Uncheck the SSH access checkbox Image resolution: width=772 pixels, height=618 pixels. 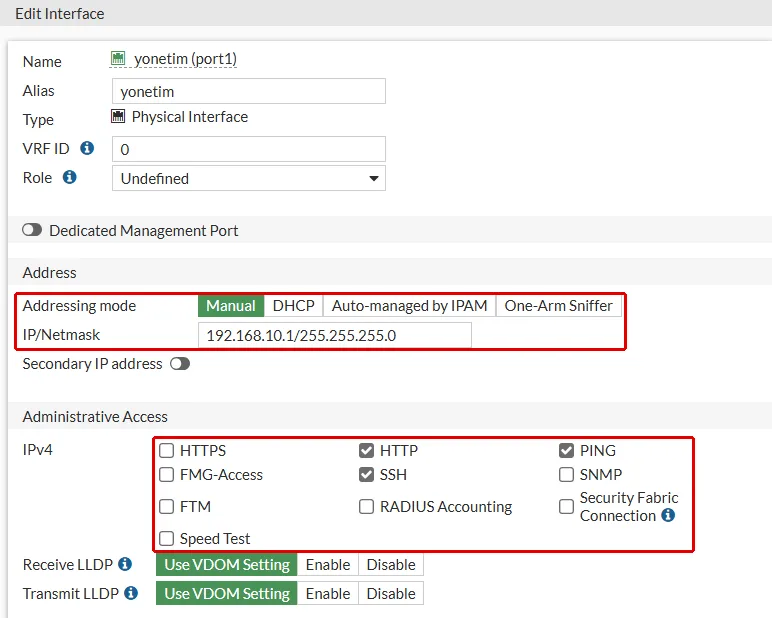366,474
